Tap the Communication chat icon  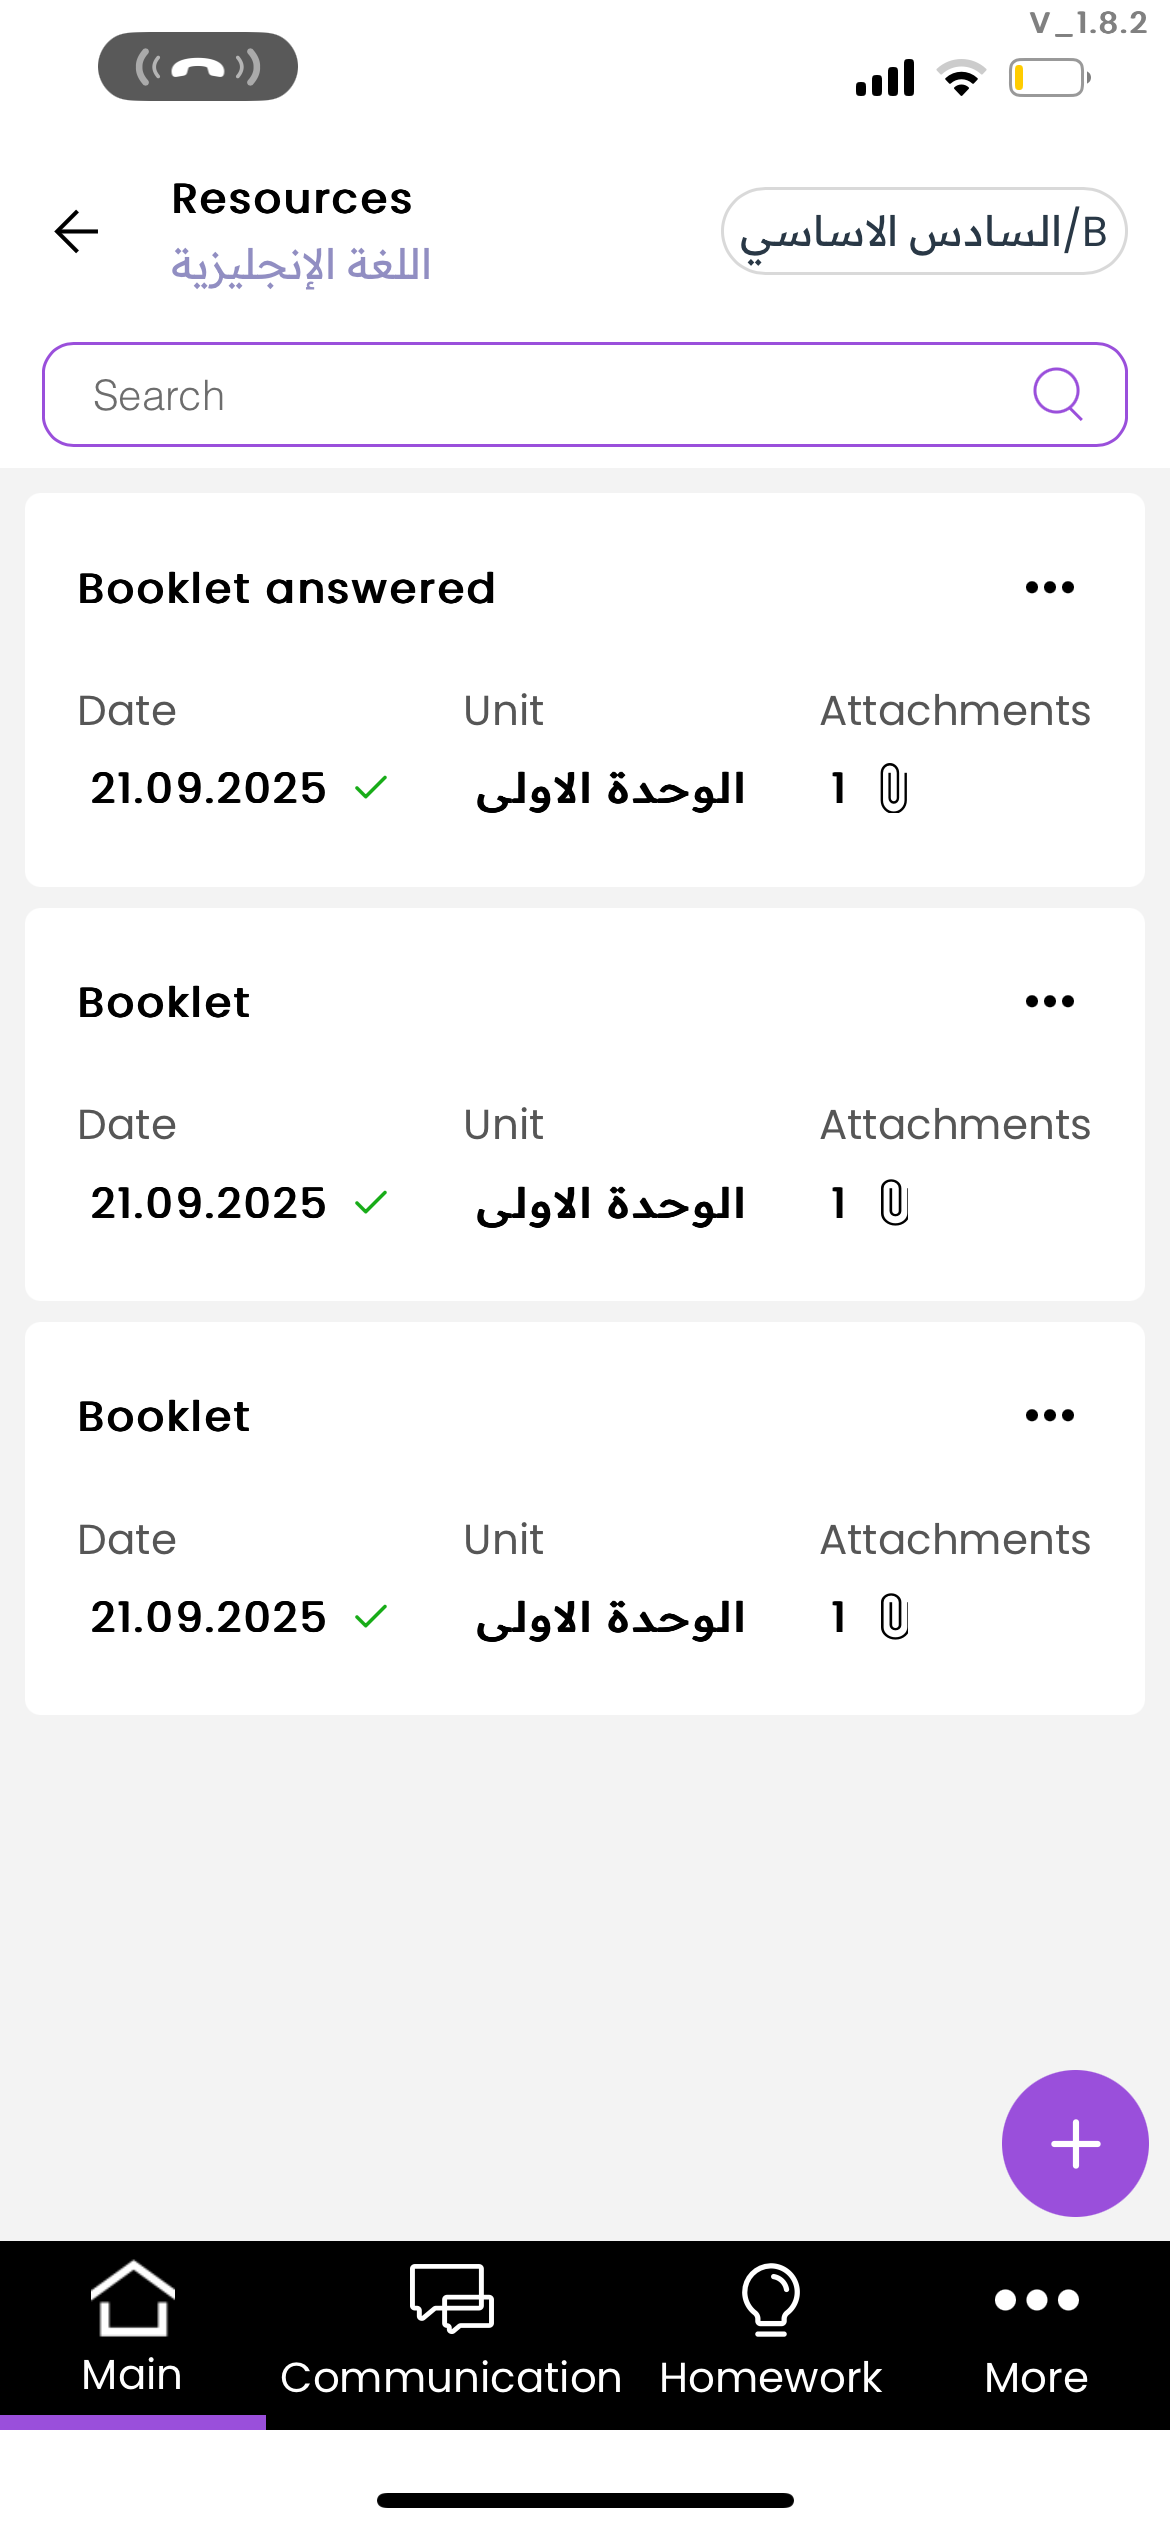[x=451, y=2298]
